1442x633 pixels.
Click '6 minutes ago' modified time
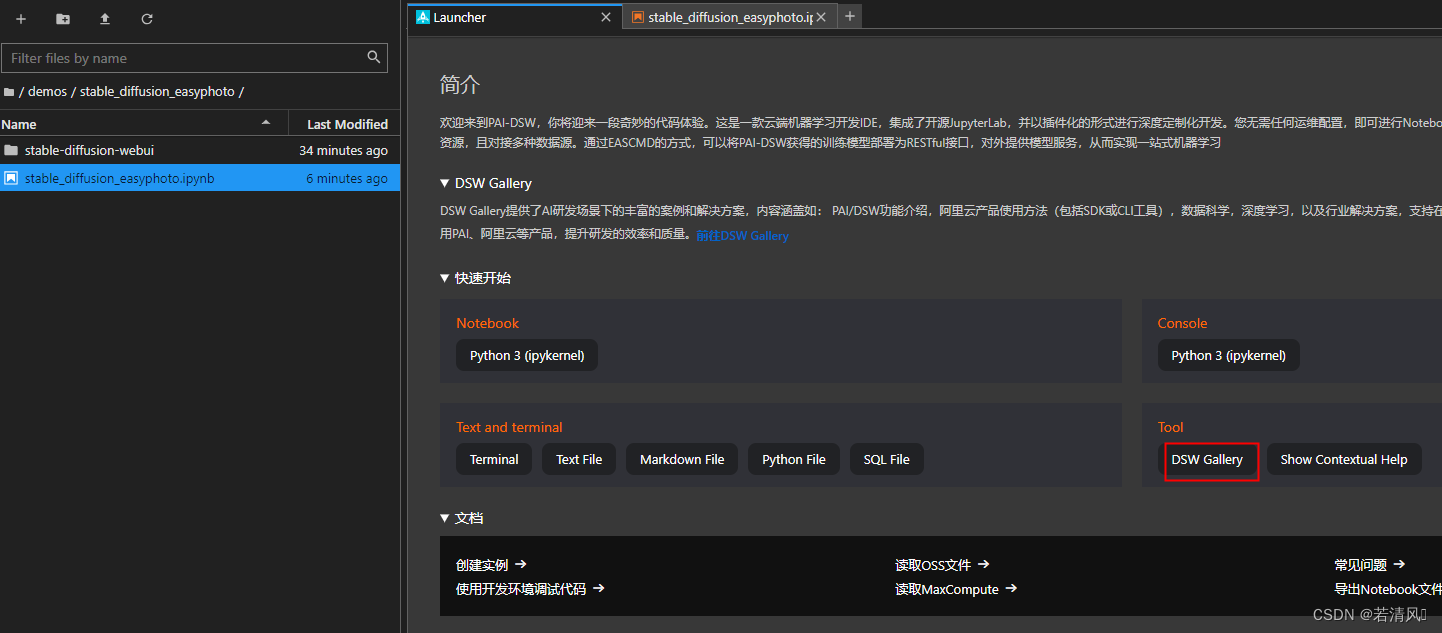point(347,178)
